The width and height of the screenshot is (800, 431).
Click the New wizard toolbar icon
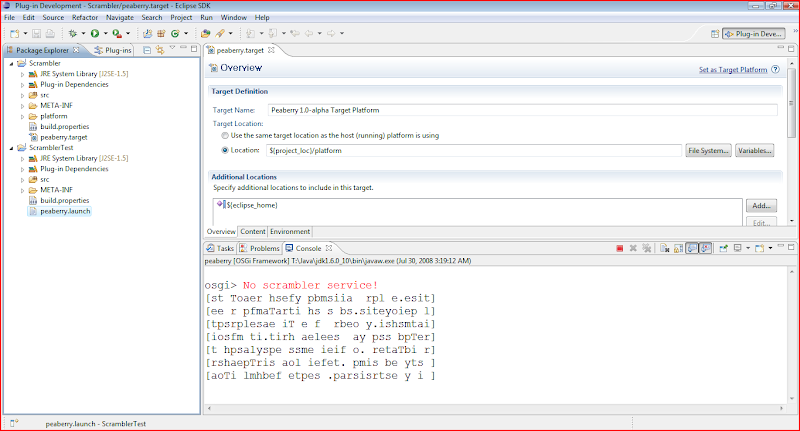pos(14,34)
